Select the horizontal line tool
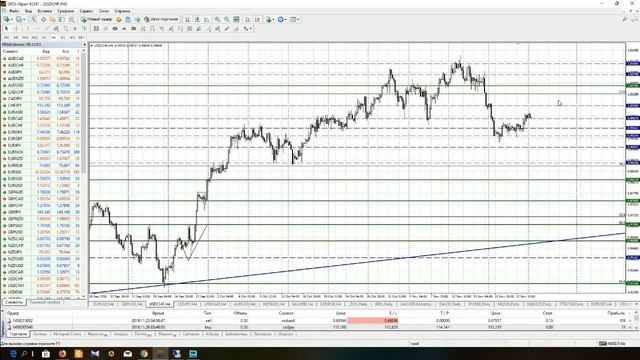 pyautogui.click(x=37, y=29)
